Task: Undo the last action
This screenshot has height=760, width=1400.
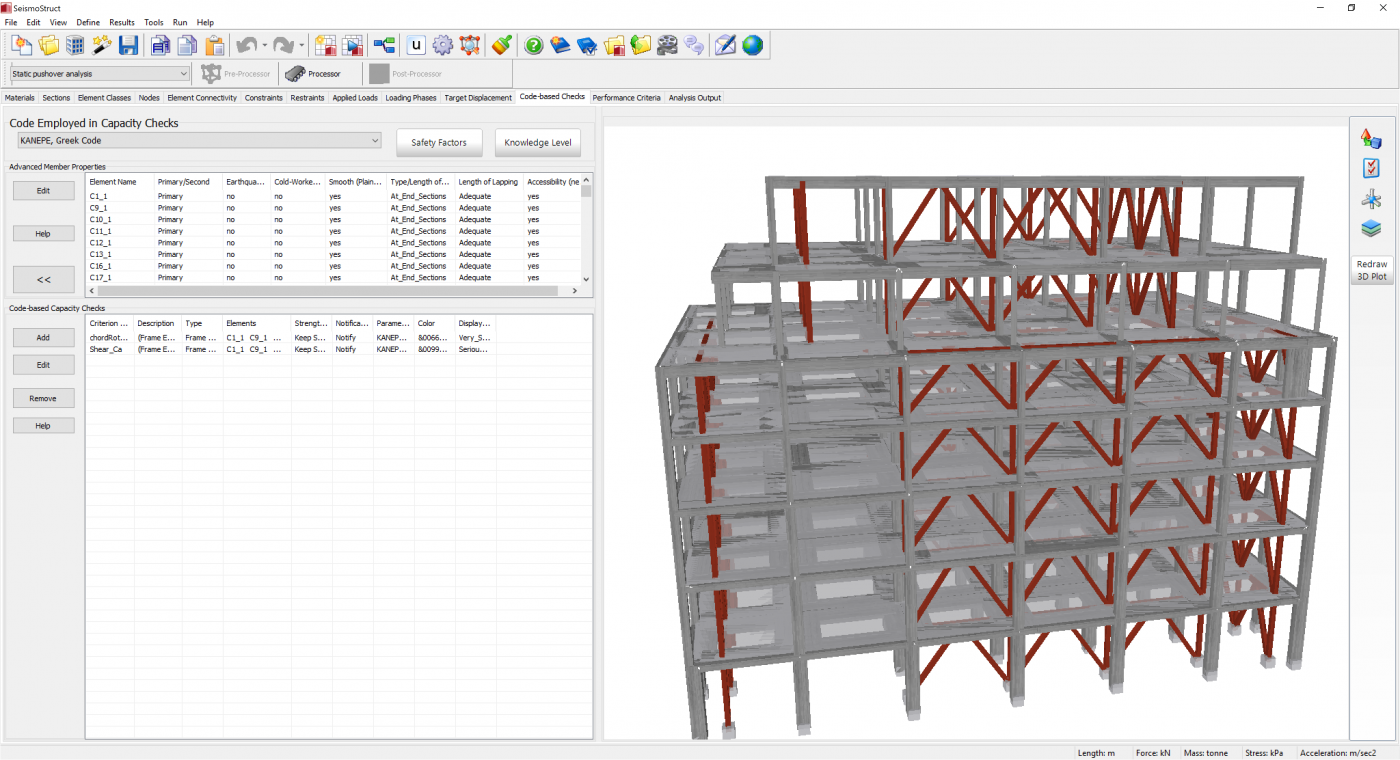Action: coord(246,45)
